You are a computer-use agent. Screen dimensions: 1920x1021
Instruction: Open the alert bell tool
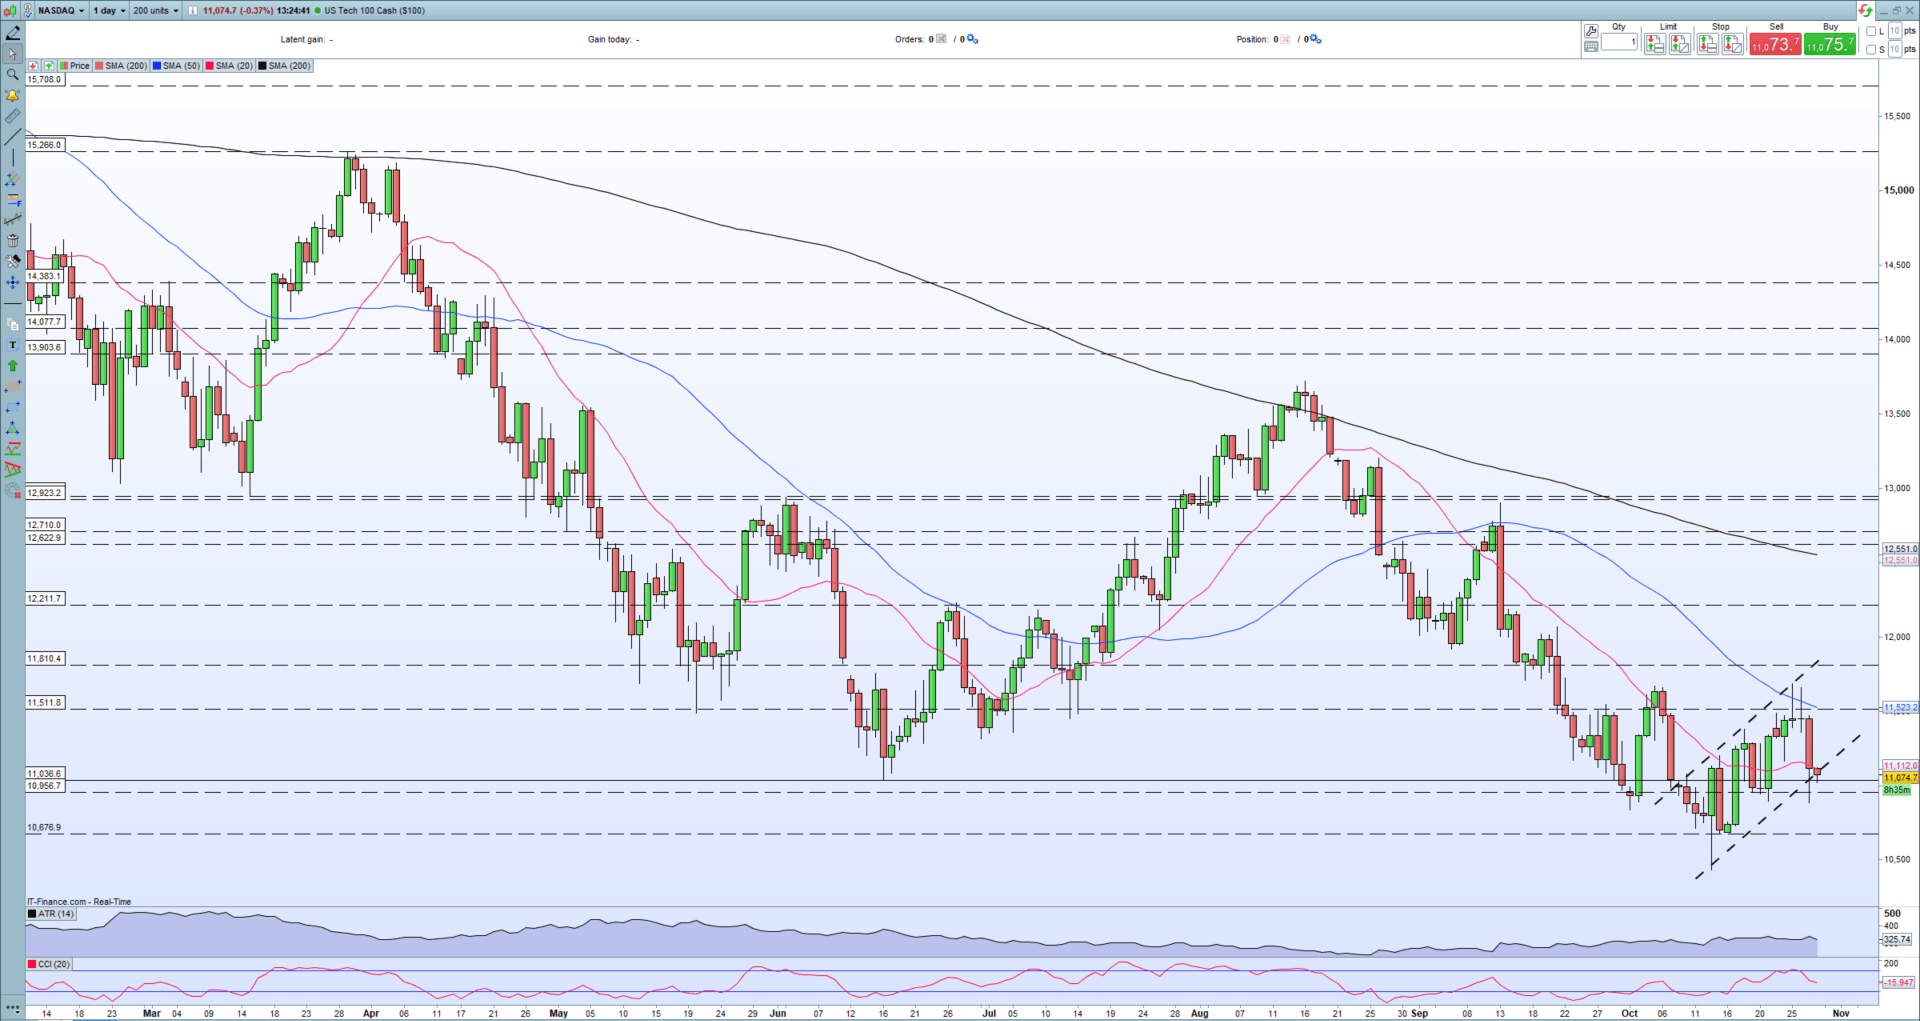[x=12, y=96]
